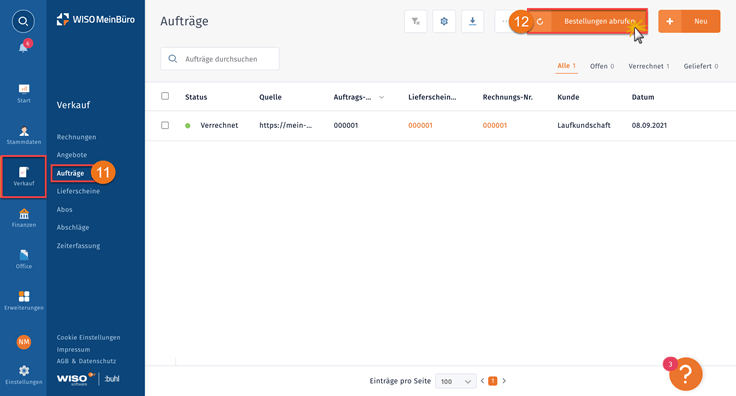This screenshot has height=396, width=736.
Task: Open Aufträge in Verkauf menu
Action: [x=70, y=173]
